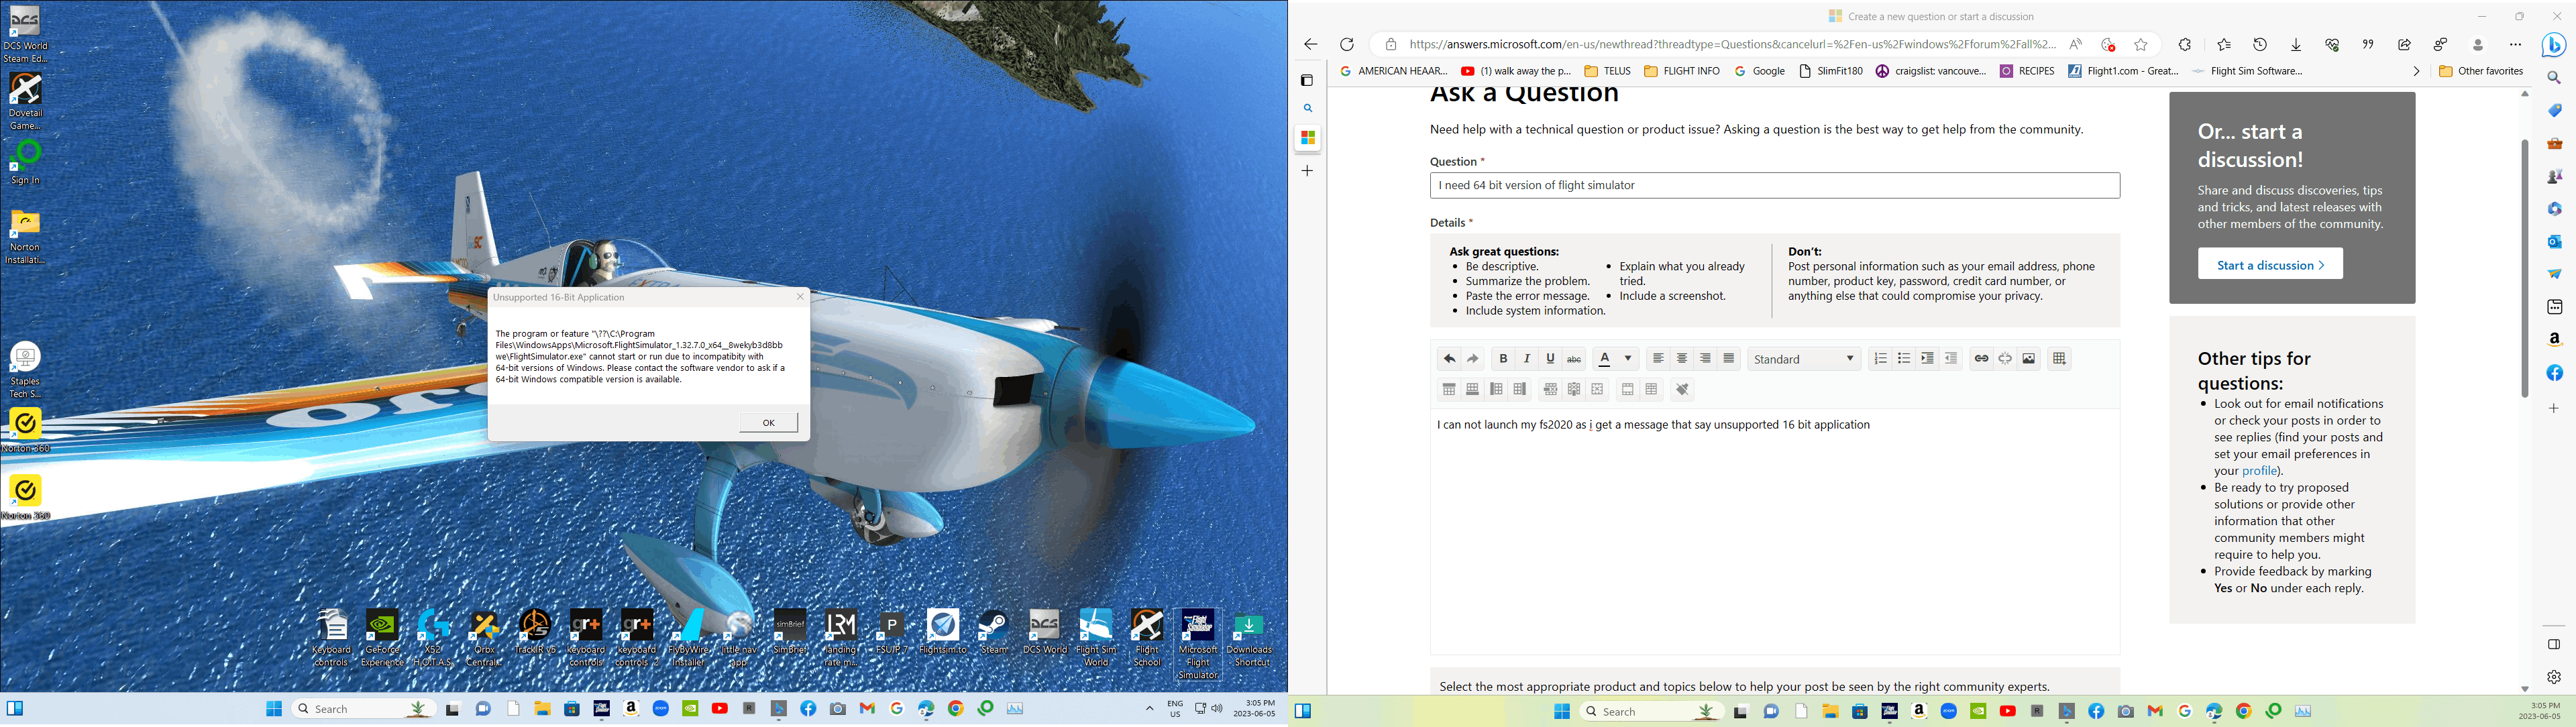Click the delete row icon
The image size is (2576, 727).
tap(1550, 390)
